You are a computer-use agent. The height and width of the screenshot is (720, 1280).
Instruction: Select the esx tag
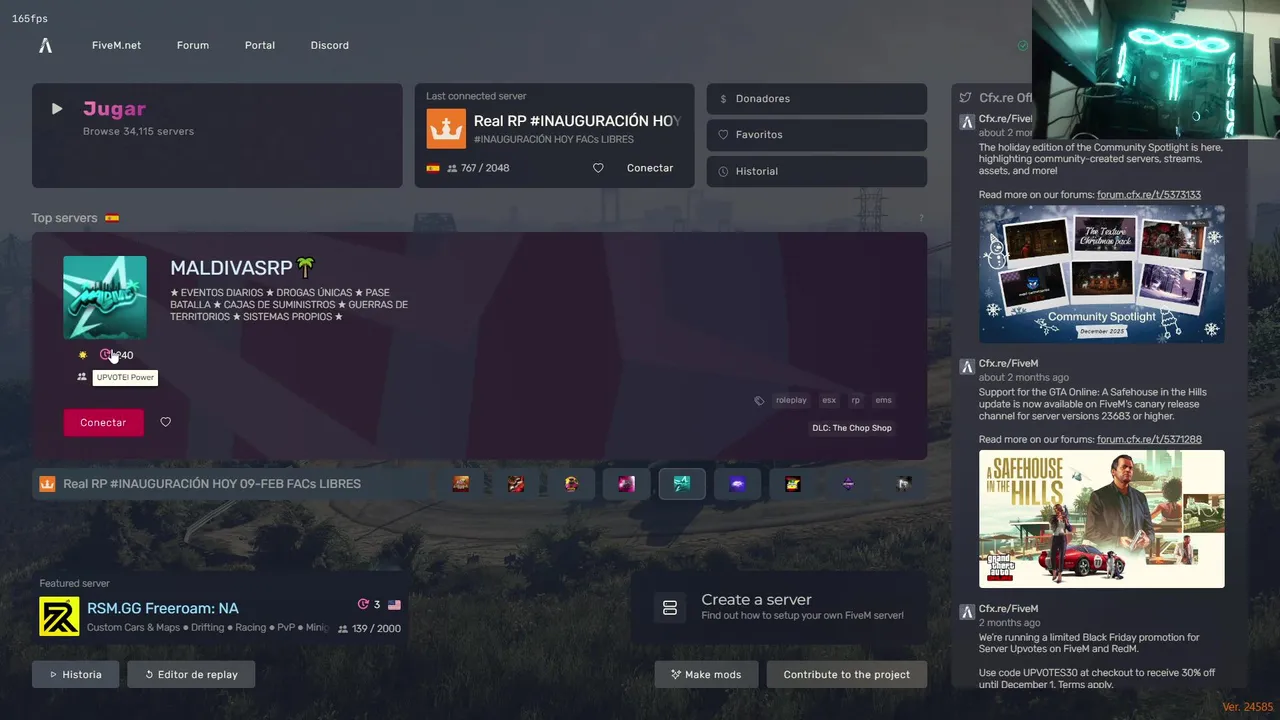pos(829,400)
